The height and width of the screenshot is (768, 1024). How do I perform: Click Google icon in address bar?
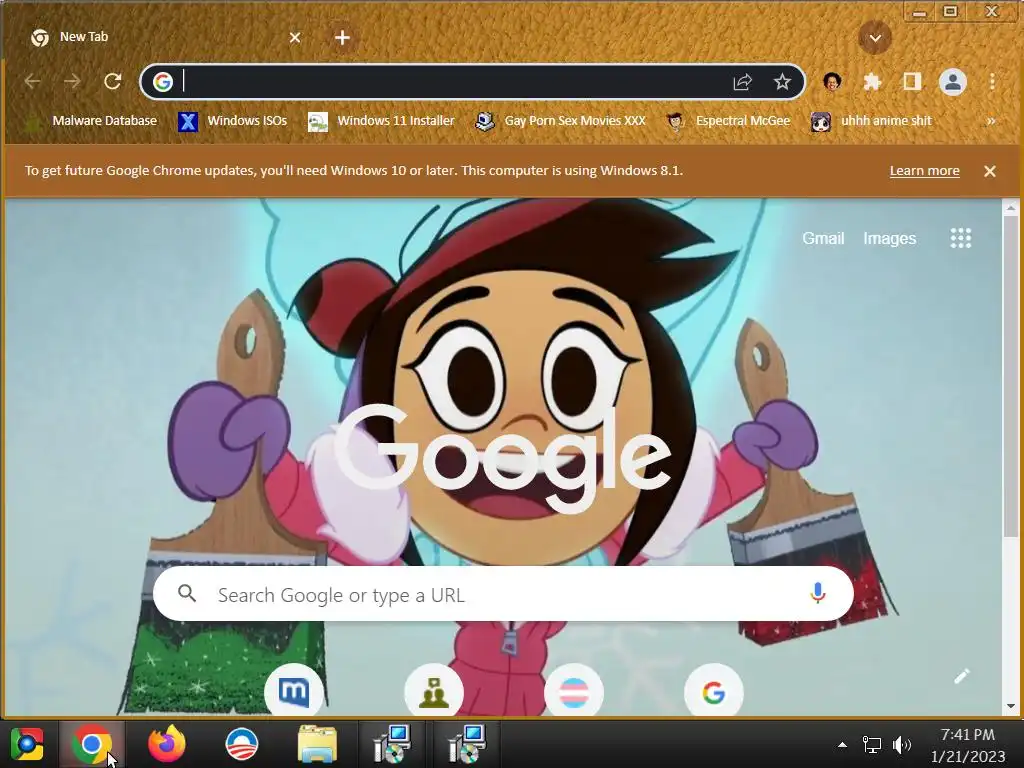click(163, 82)
